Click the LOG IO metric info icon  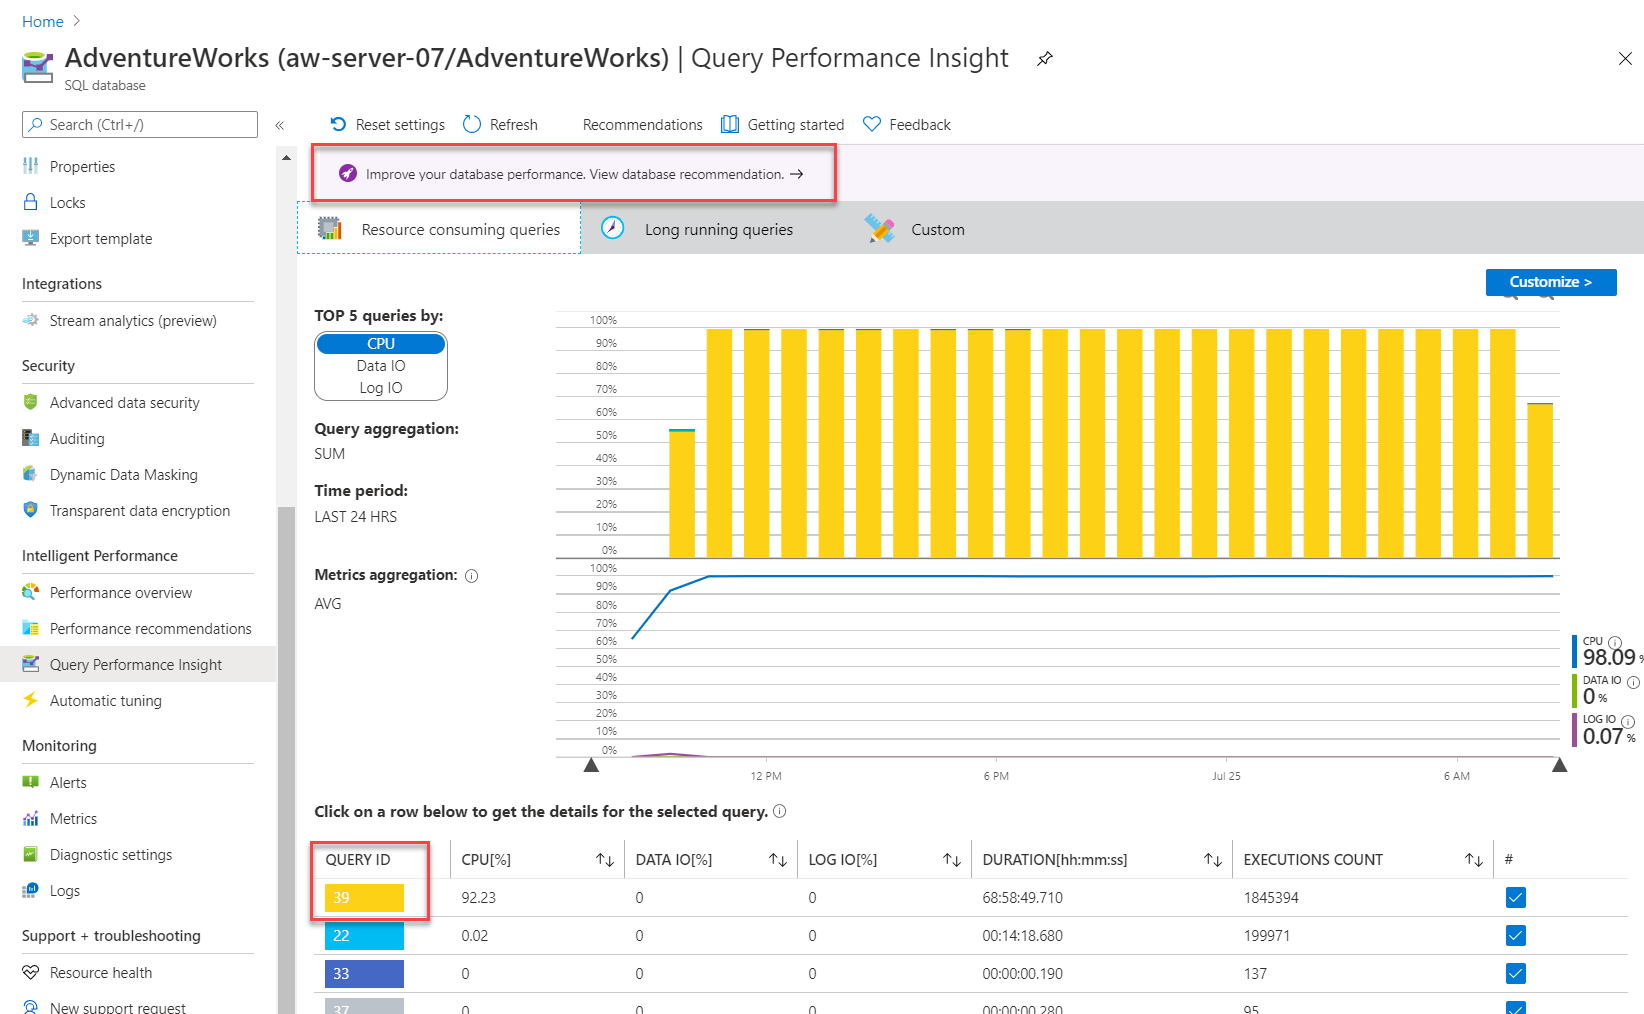point(1628,721)
